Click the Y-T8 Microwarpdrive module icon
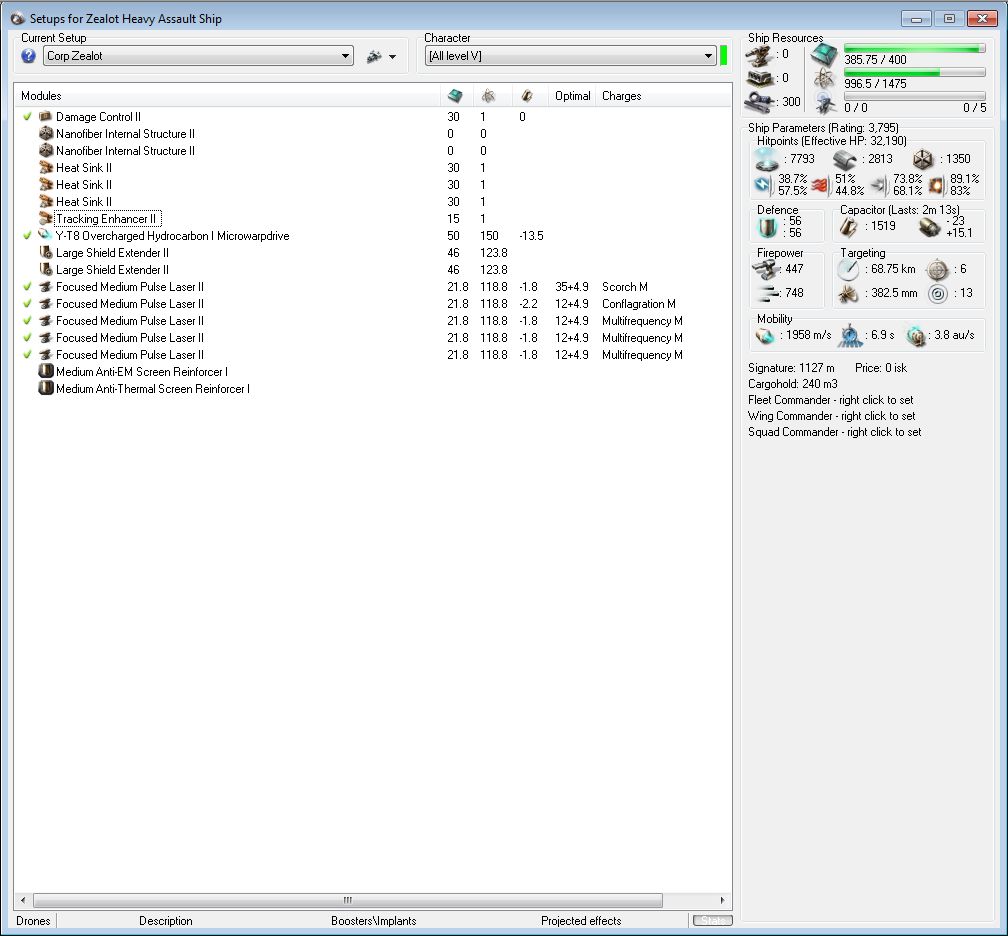This screenshot has height=936, width=1008. pyautogui.click(x=46, y=235)
